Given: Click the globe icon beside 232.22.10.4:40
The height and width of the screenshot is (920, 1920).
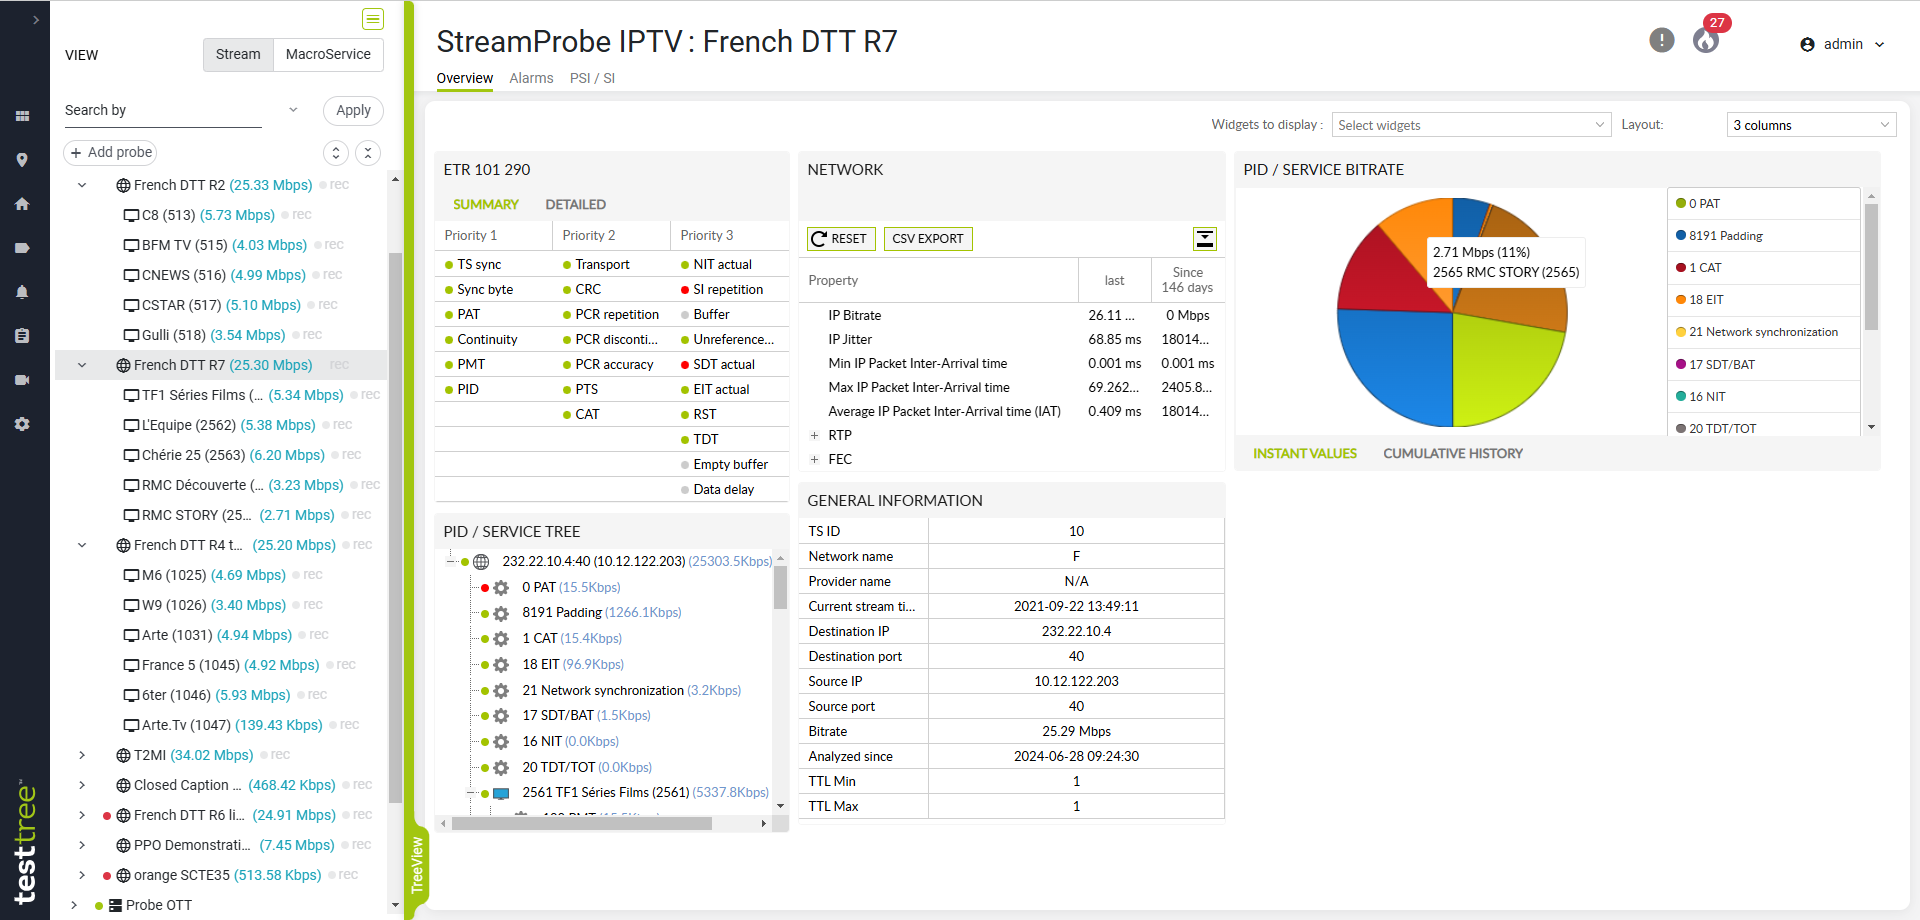Looking at the screenshot, I should (481, 562).
